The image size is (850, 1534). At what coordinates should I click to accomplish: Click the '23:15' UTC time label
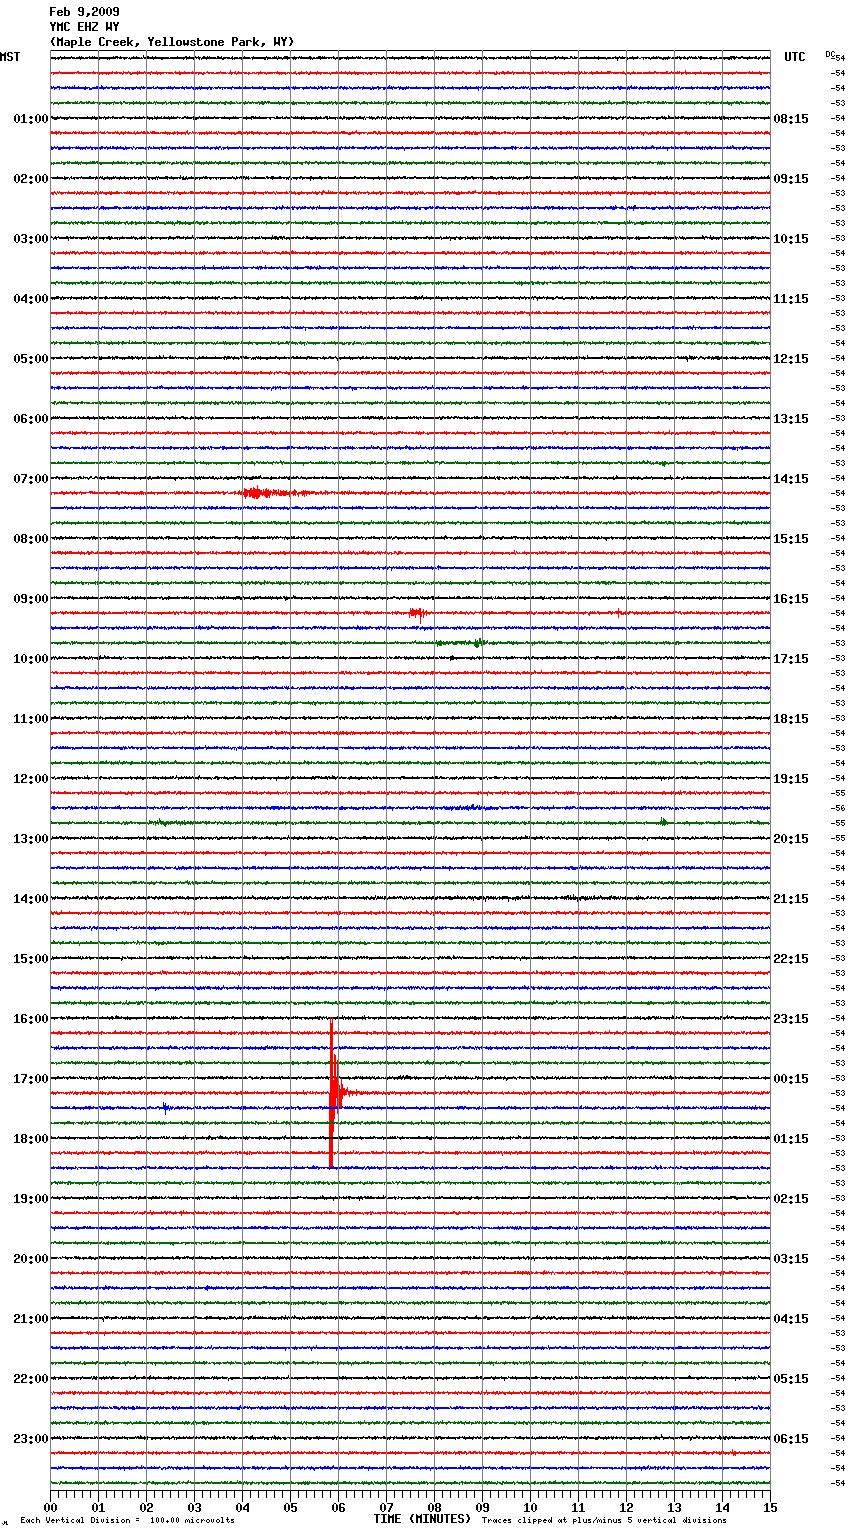(791, 1019)
